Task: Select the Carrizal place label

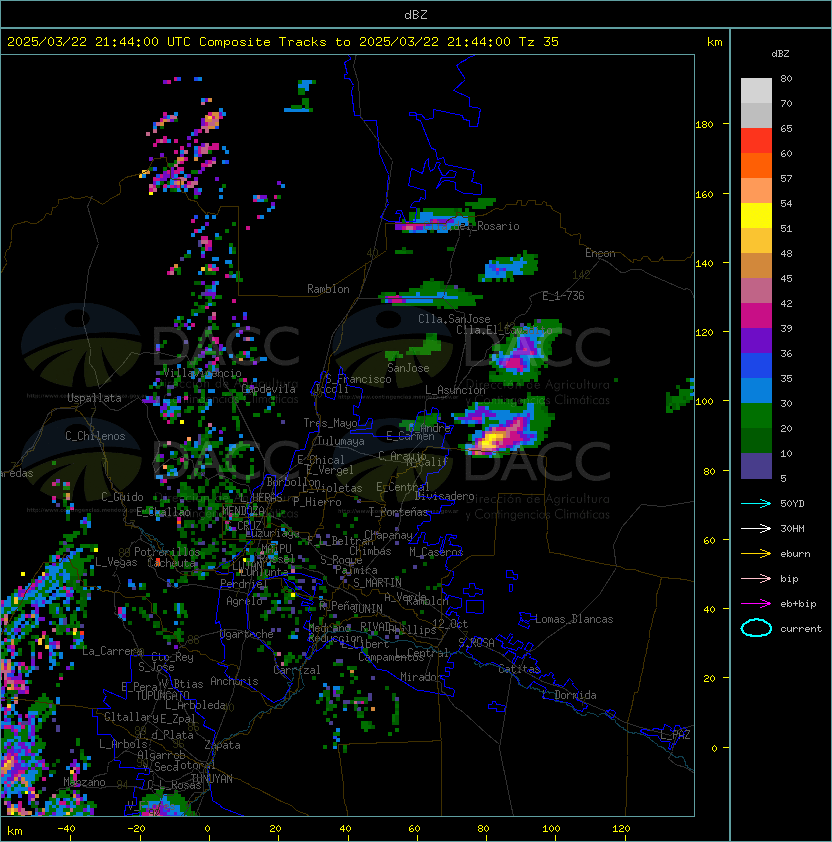Action: (297, 670)
